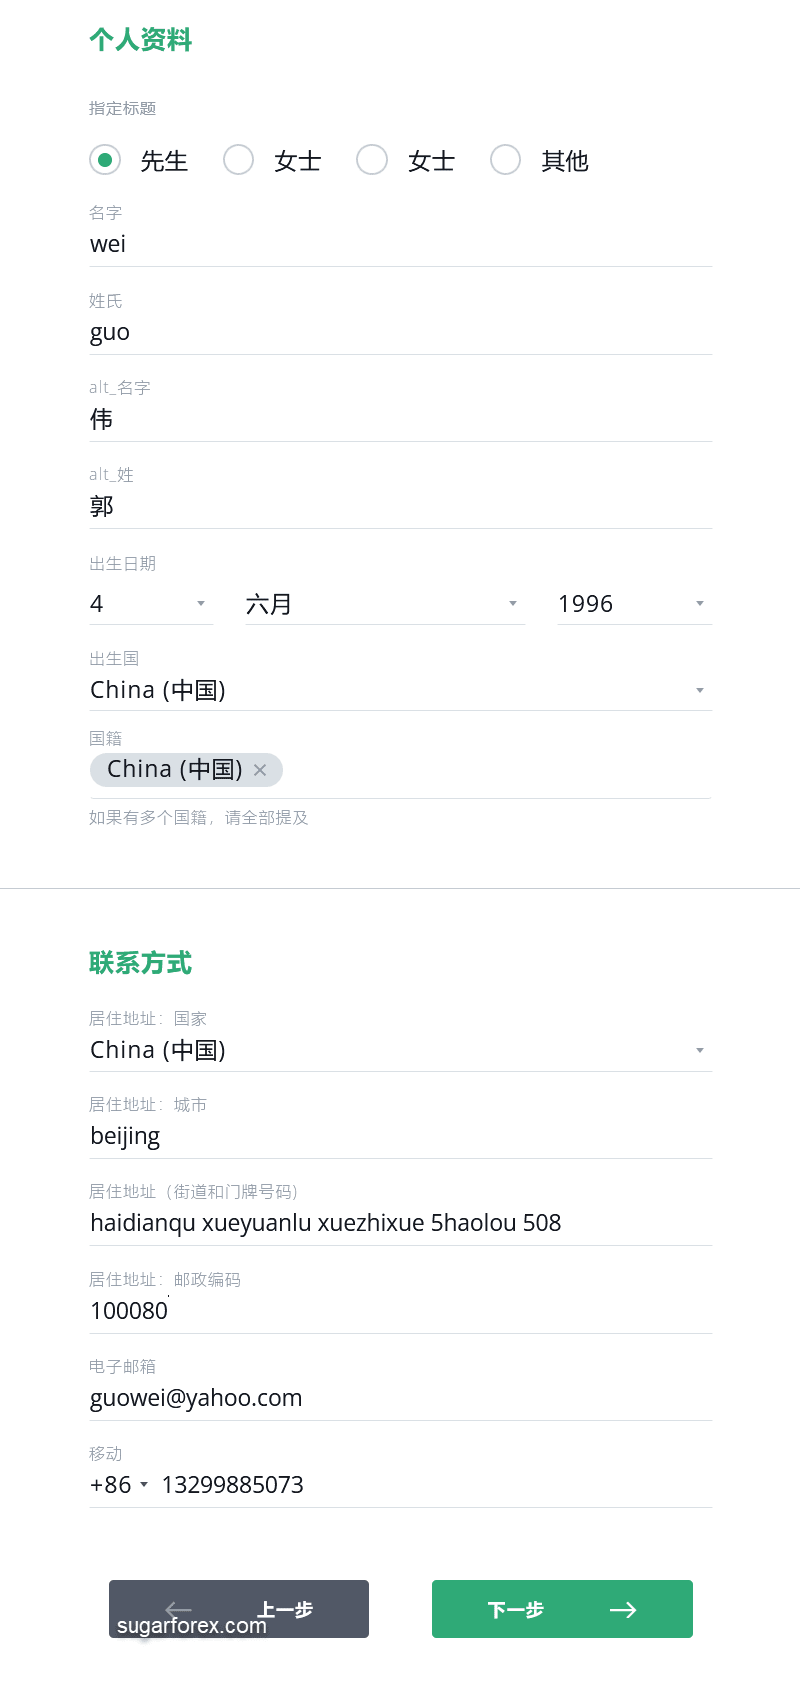Go back with the 上一步 button
Viewport: 800px width, 1692px height.
[x=239, y=1609]
